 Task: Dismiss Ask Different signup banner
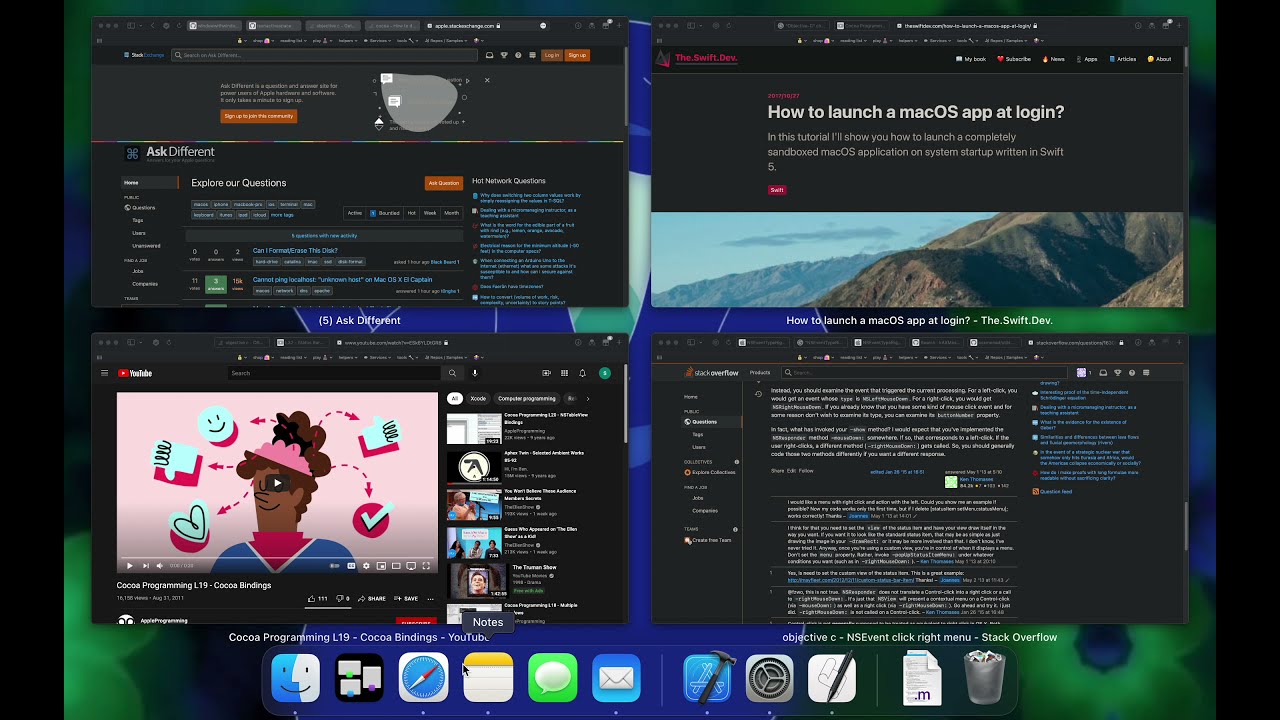point(487,80)
